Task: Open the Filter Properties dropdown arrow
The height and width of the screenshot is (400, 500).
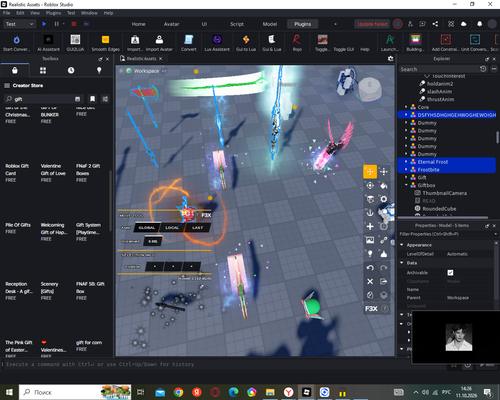Action: [496, 234]
